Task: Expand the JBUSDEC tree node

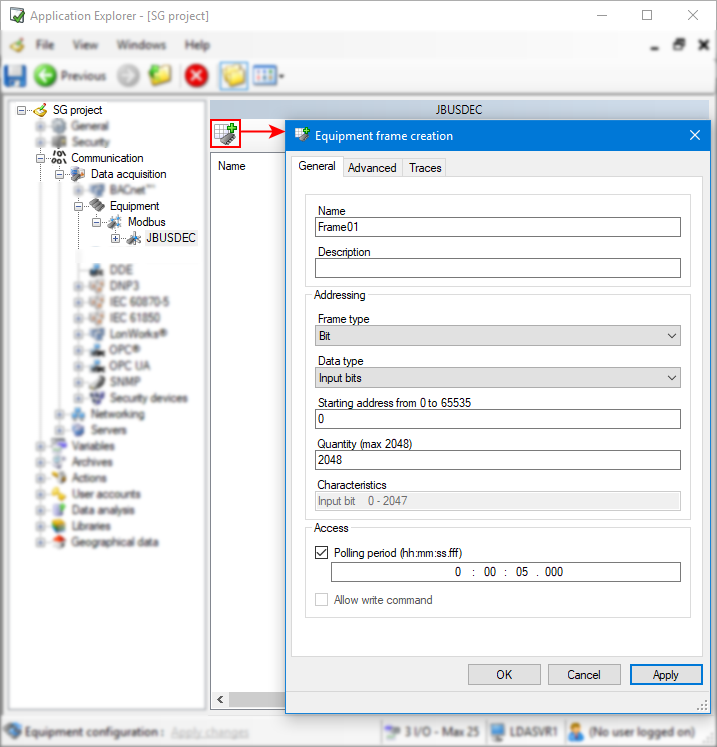Action: click(115, 238)
